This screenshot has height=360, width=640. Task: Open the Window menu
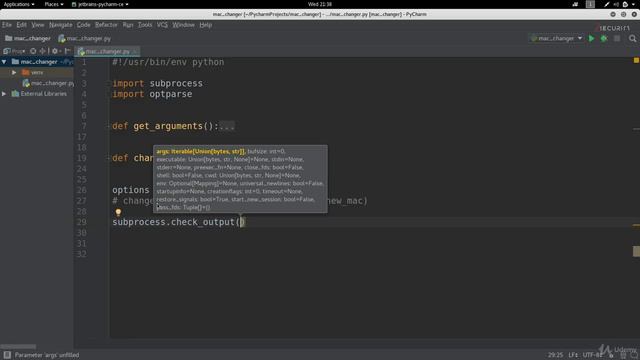click(x=183, y=25)
